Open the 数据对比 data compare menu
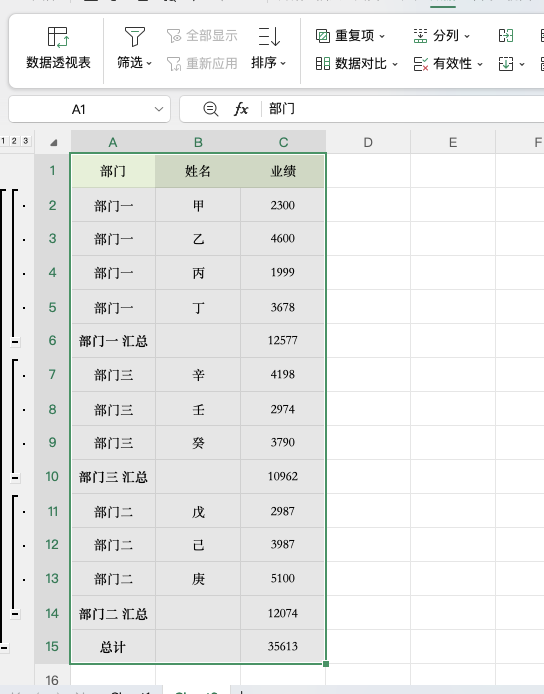Viewport: 544px width, 694px height. point(356,64)
